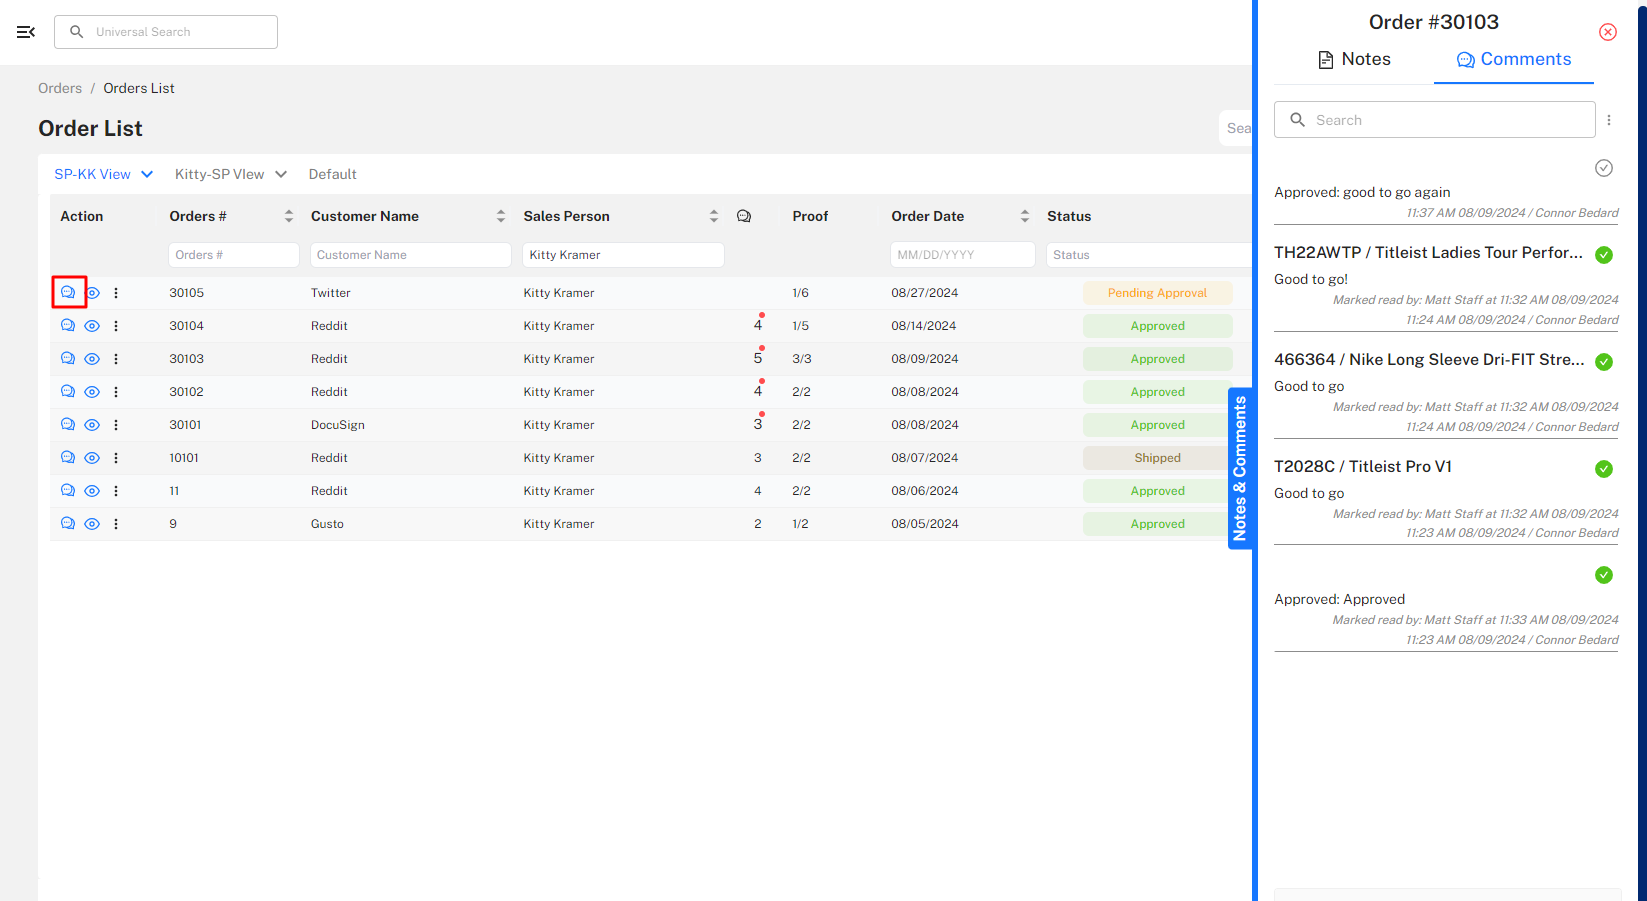The width and height of the screenshot is (1647, 901).
Task: Open more actions menu for order 30105
Action: [116, 293]
